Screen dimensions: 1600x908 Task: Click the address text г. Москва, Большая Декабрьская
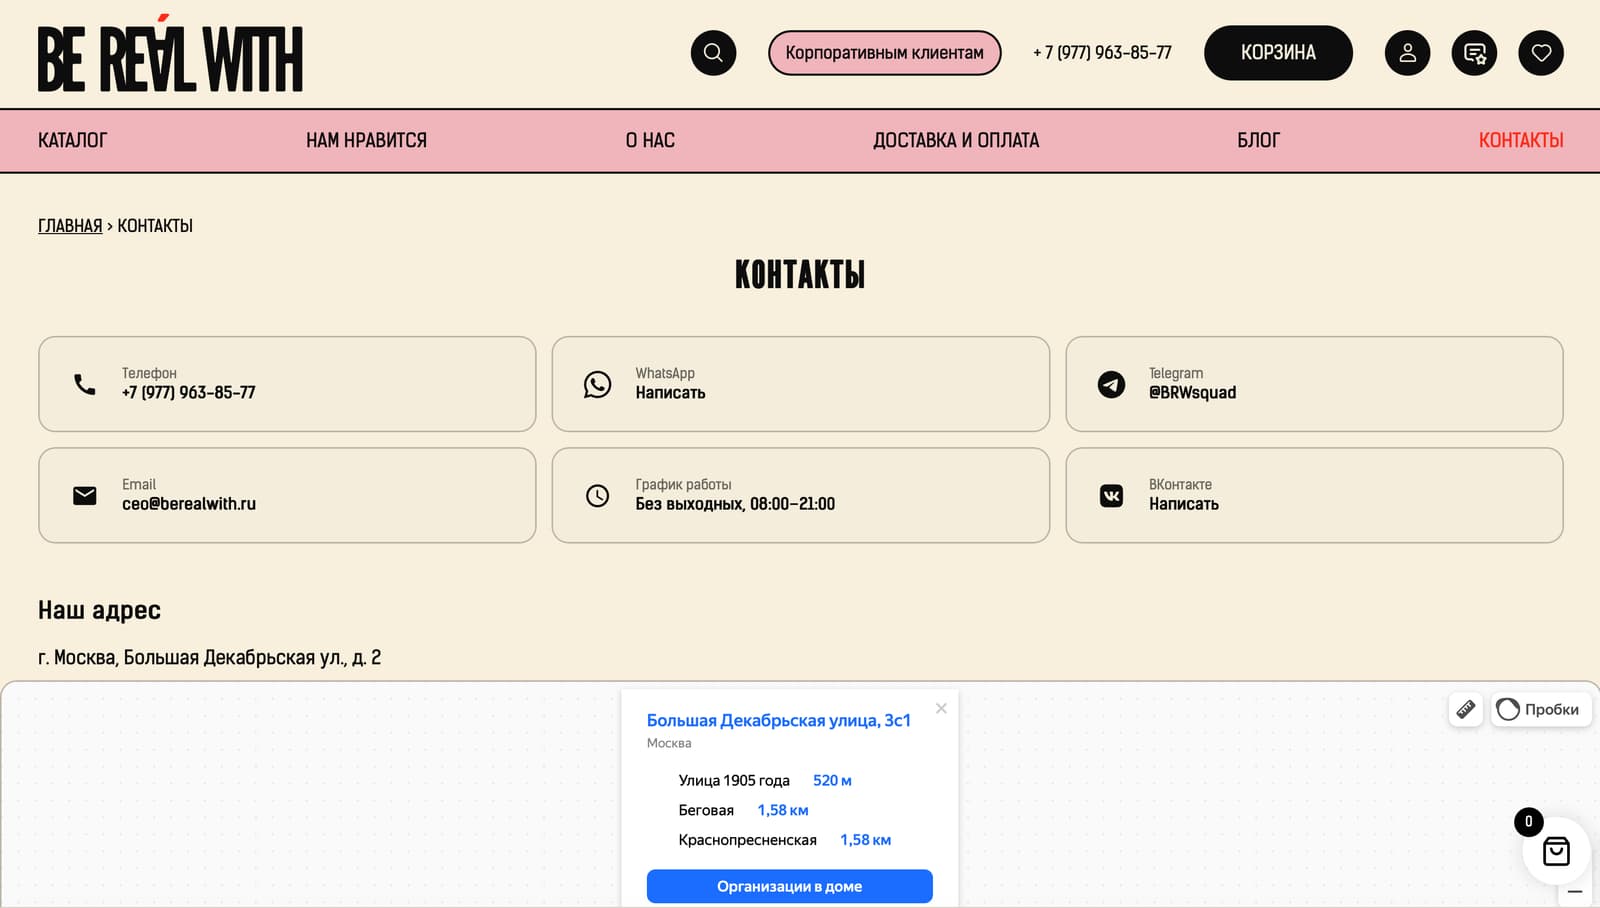click(x=209, y=657)
